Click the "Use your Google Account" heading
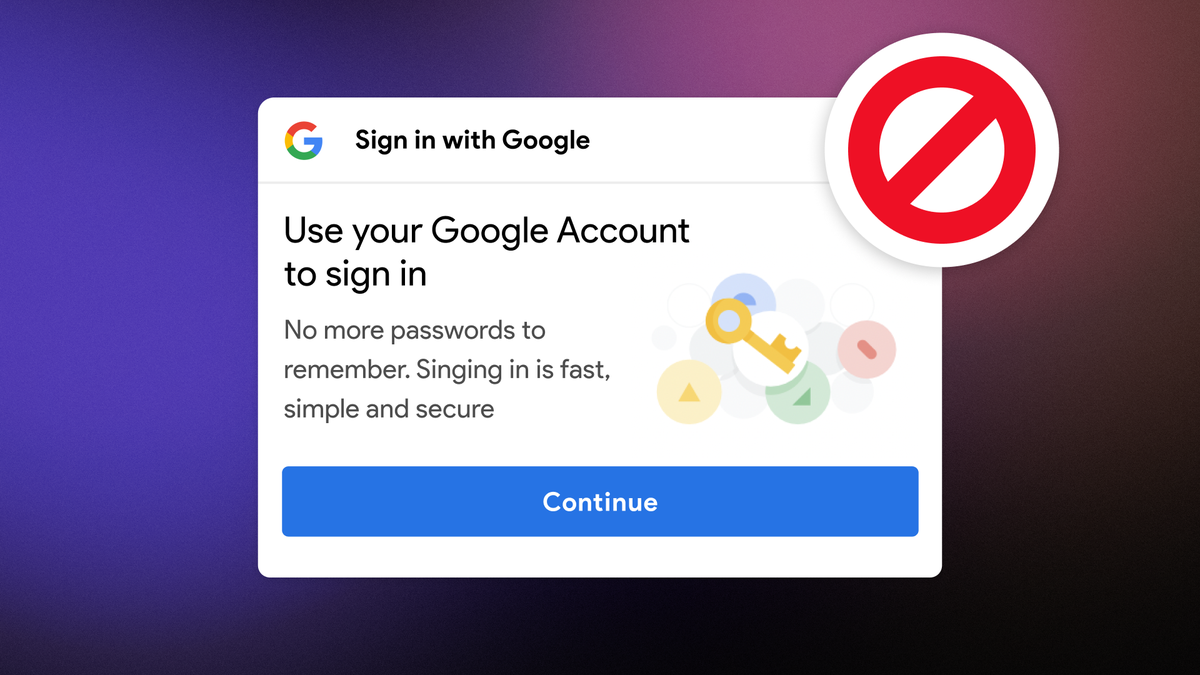Image resolution: width=1200 pixels, height=675 pixels. (x=487, y=232)
